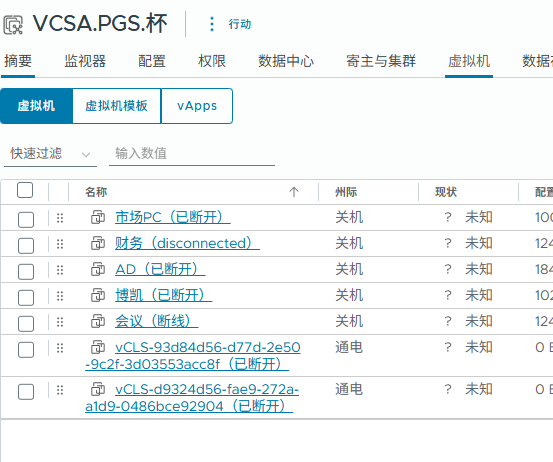Click 未知 status in 会议 row
The image size is (553, 462).
point(479,322)
